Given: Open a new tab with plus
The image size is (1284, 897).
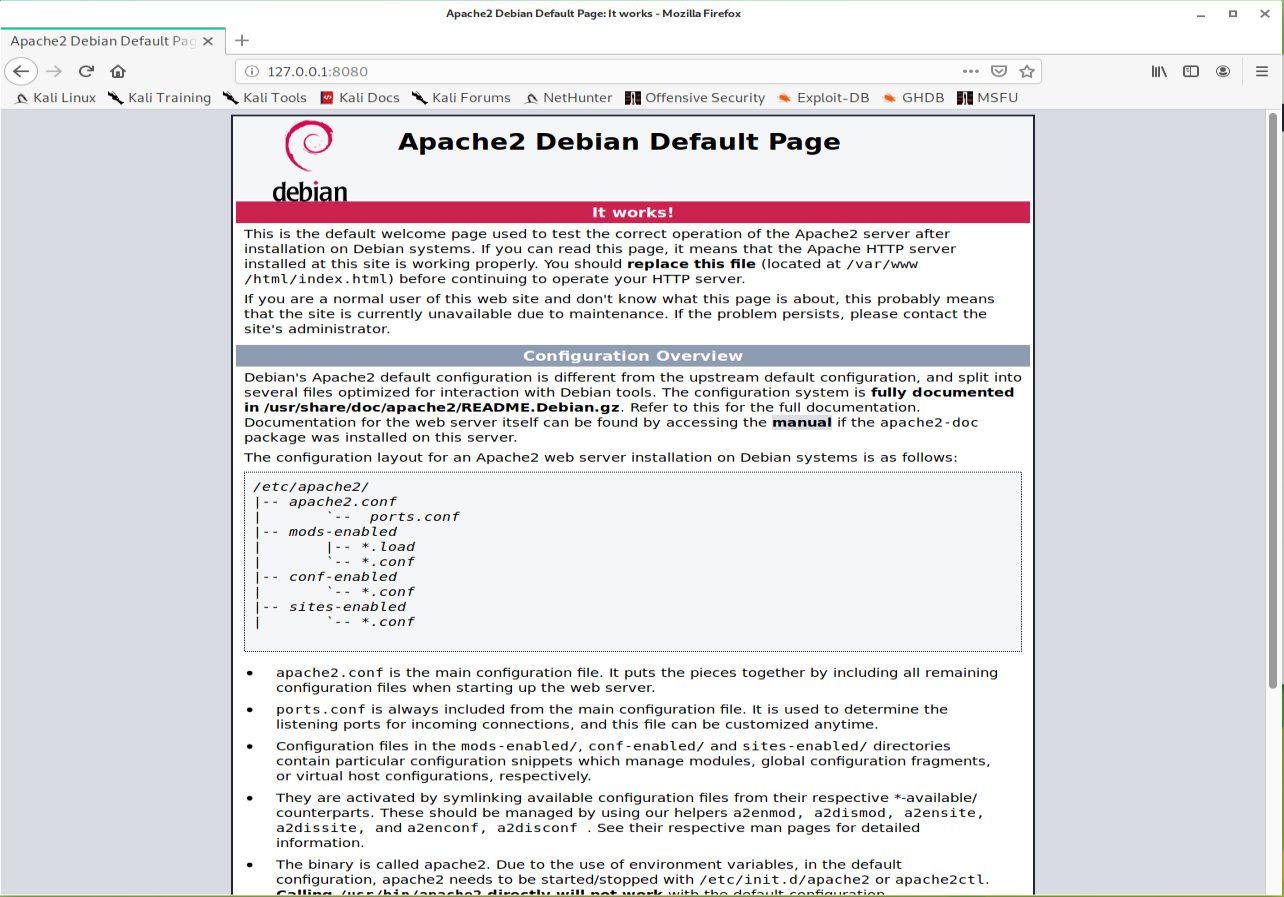Looking at the screenshot, I should coord(241,41).
